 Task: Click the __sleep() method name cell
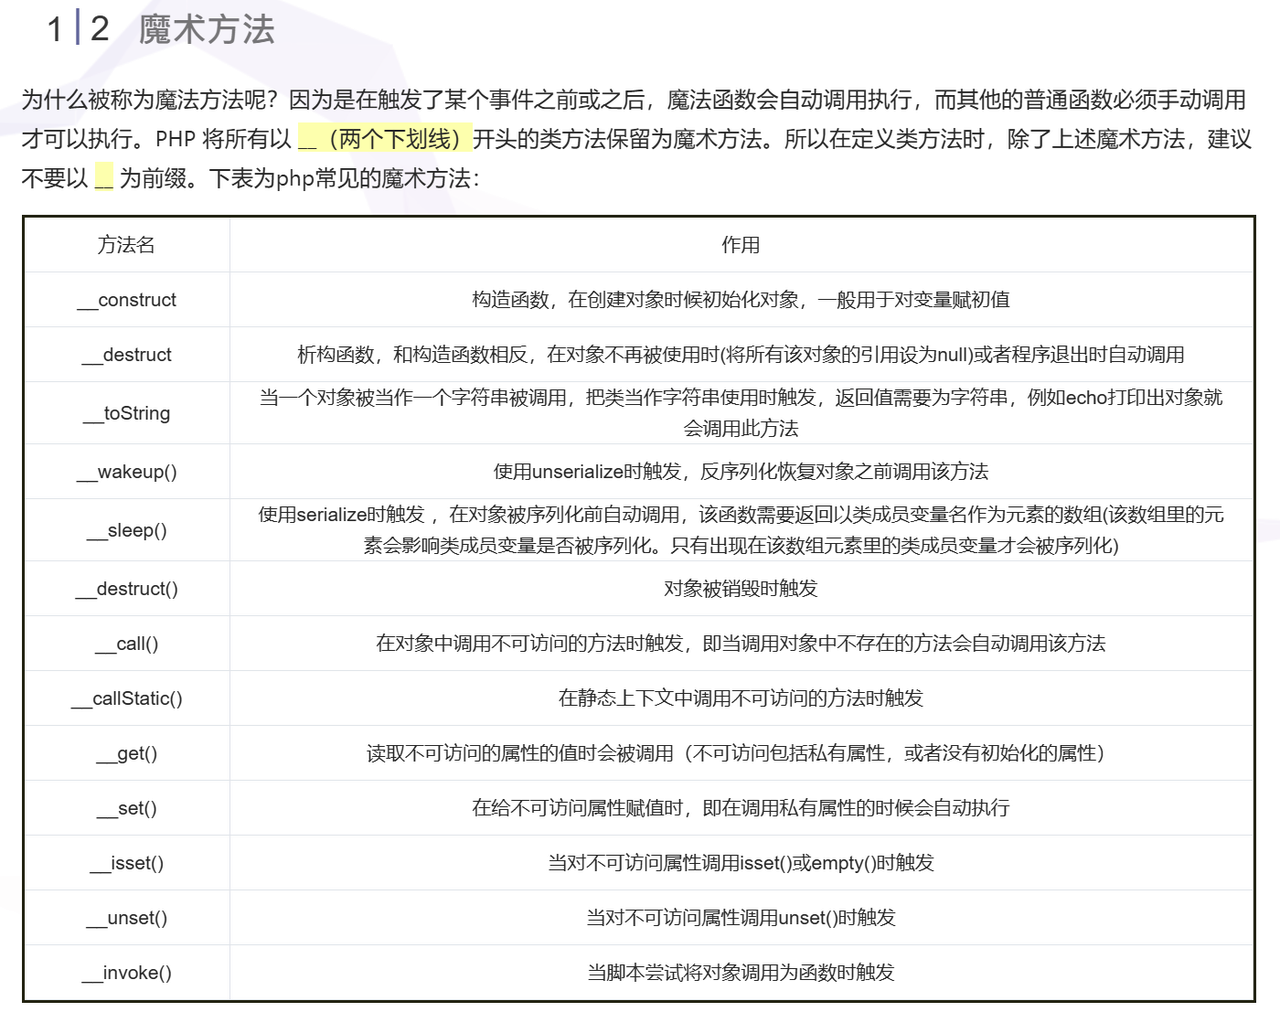[x=126, y=530]
